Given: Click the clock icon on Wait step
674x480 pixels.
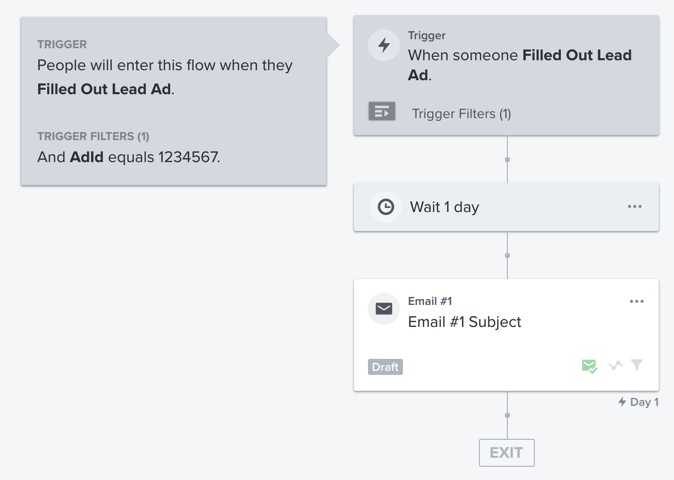Looking at the screenshot, I should (x=385, y=207).
